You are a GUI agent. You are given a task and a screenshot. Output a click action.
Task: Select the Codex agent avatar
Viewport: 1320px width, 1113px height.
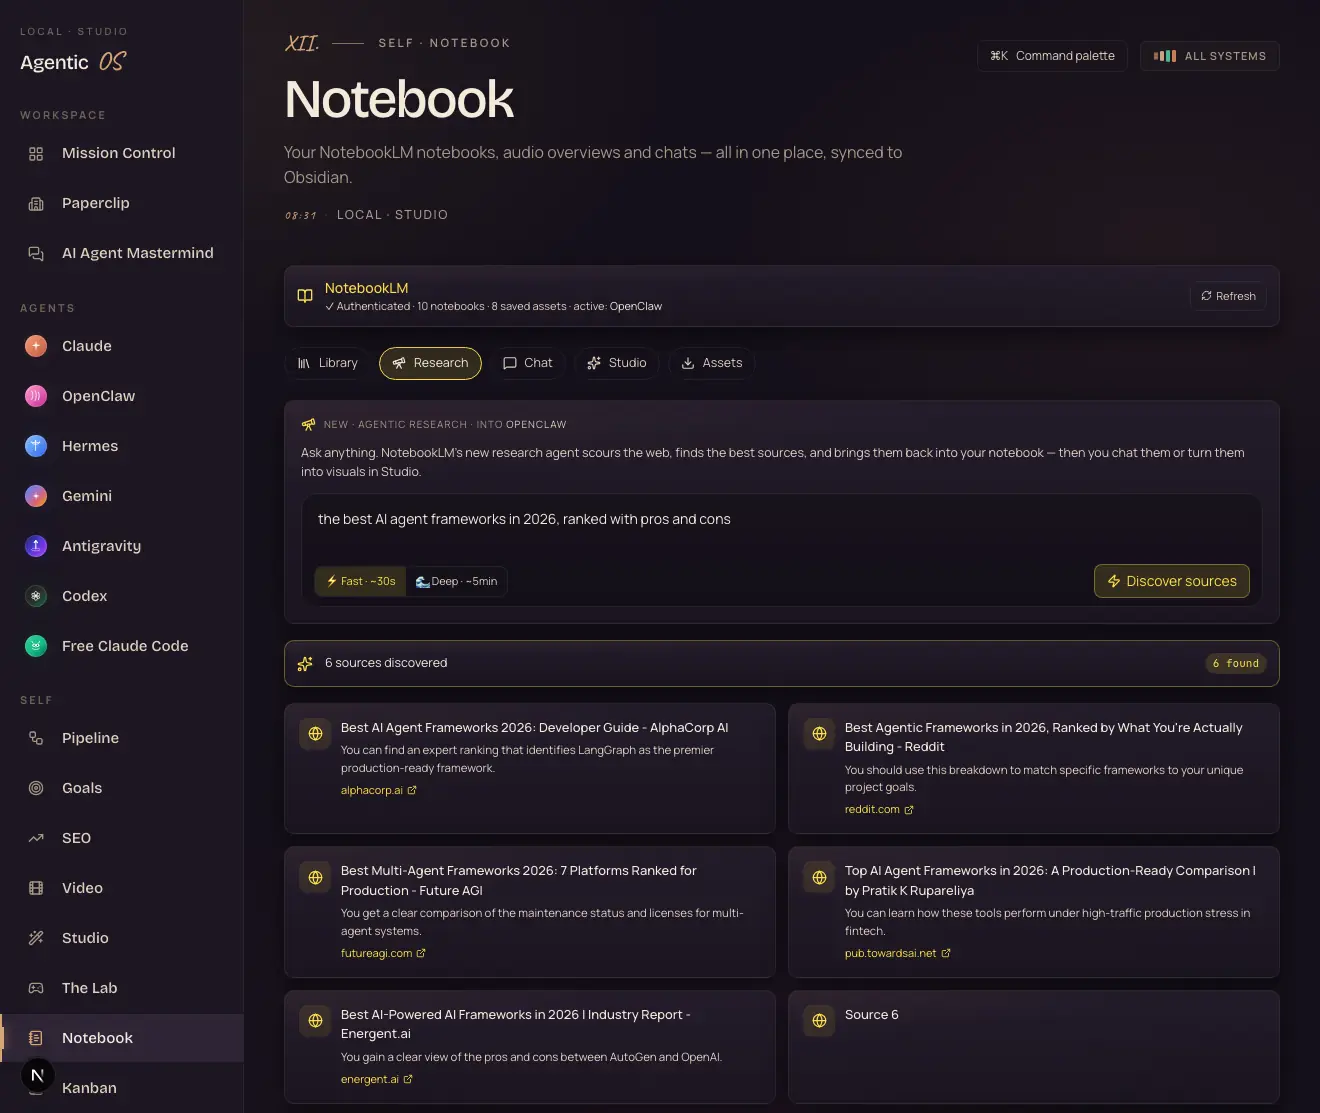[36, 596]
